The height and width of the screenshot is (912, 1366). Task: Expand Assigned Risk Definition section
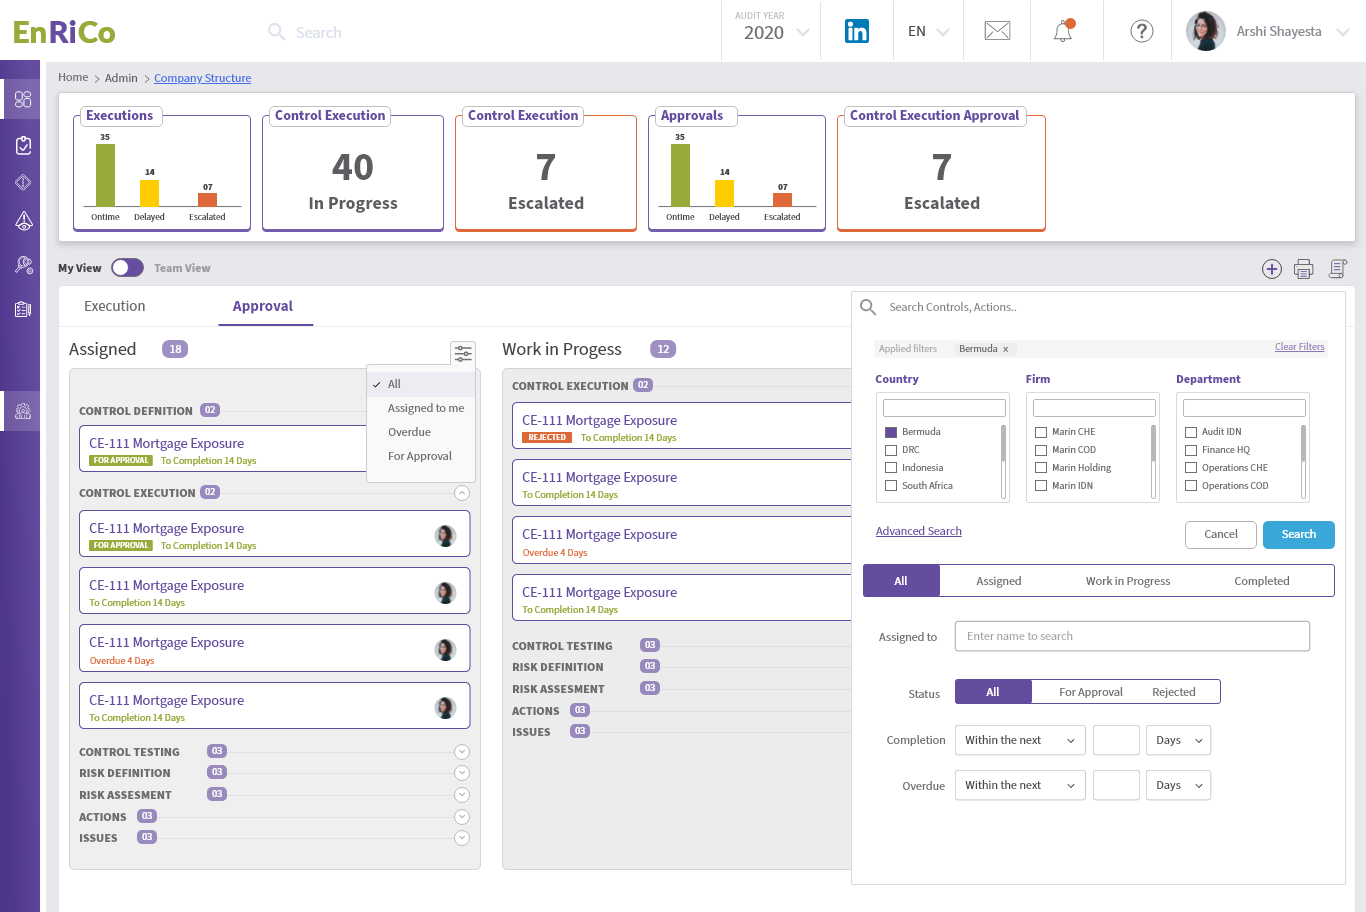(462, 773)
